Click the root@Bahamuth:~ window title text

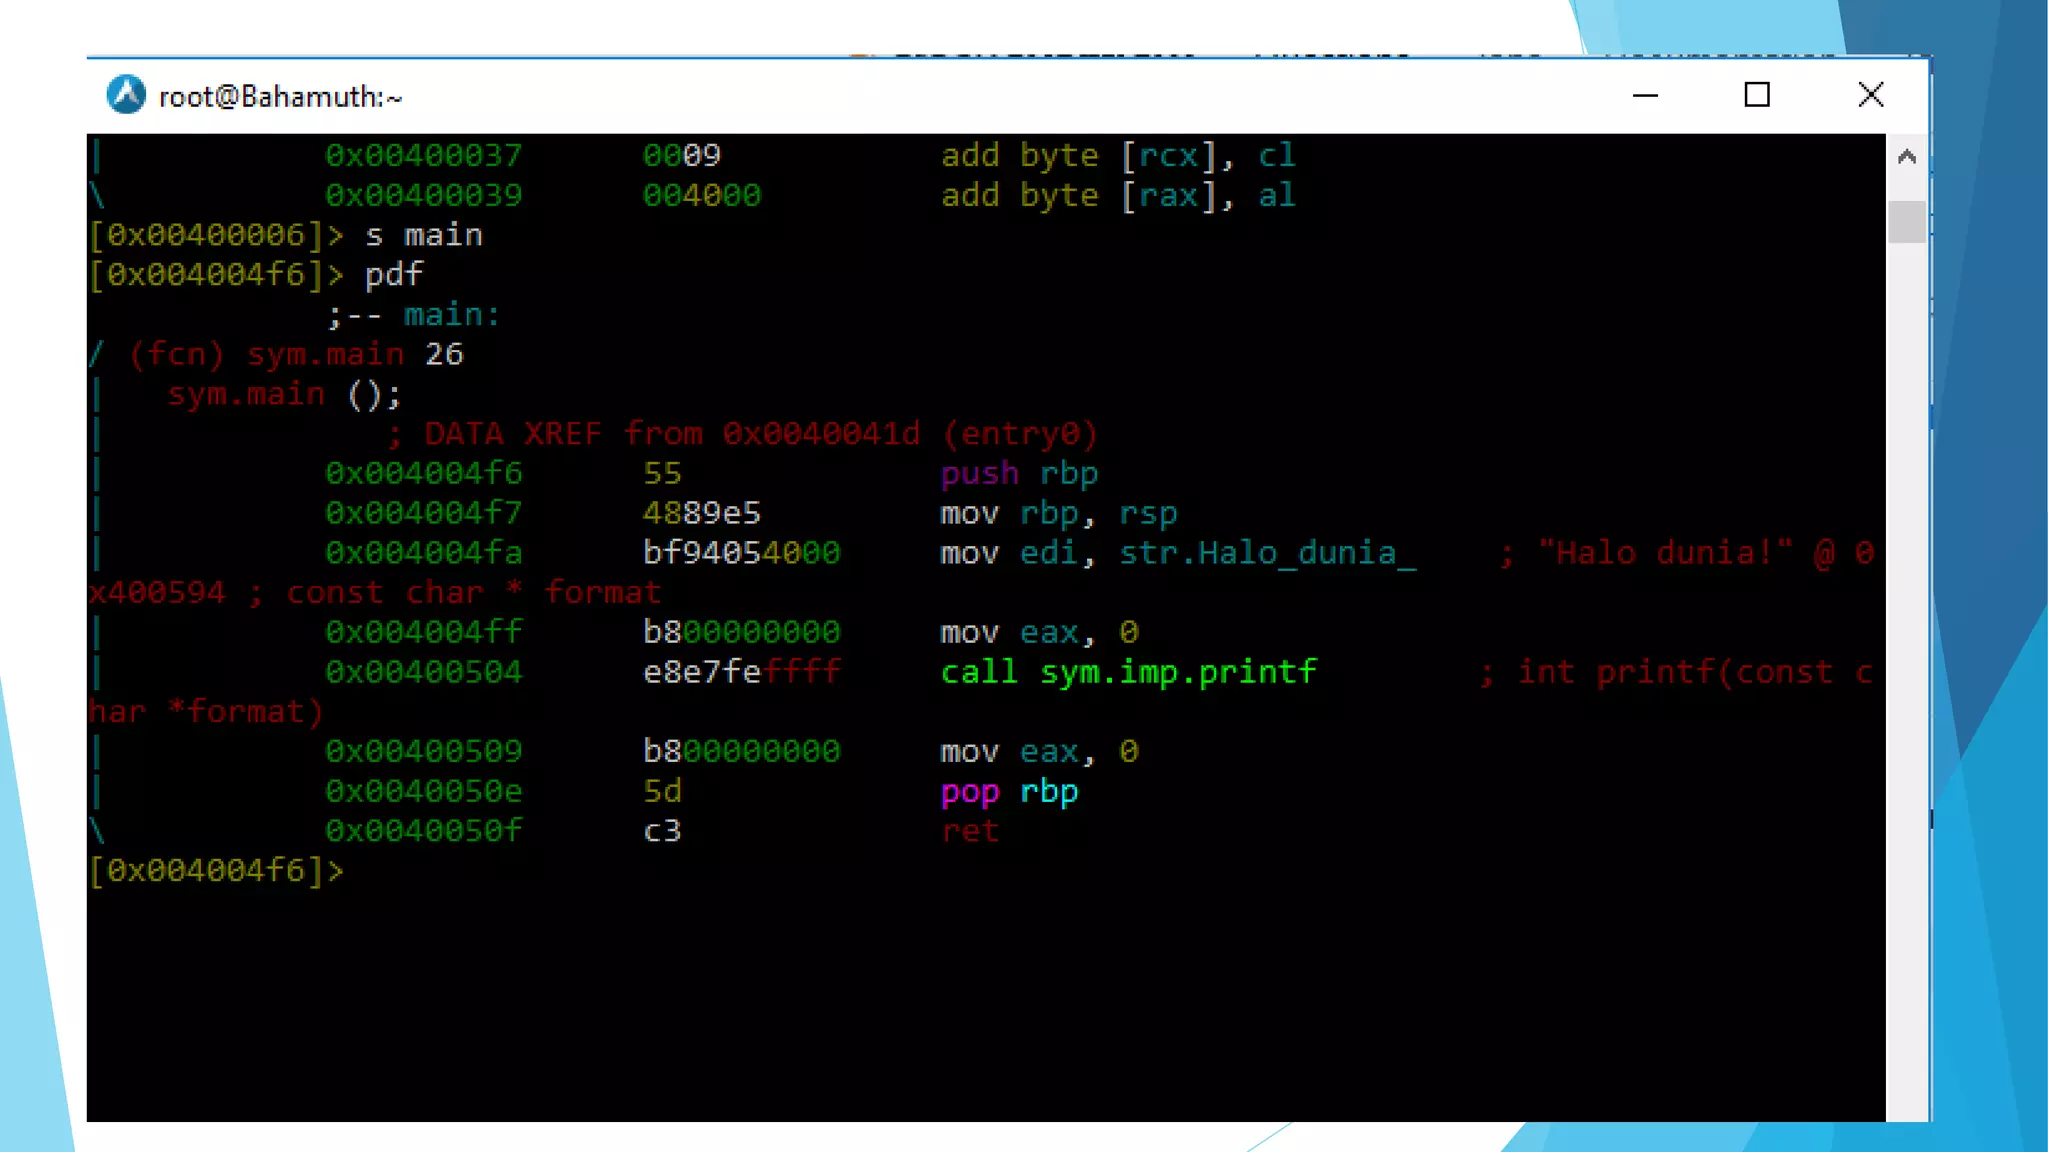click(x=280, y=97)
